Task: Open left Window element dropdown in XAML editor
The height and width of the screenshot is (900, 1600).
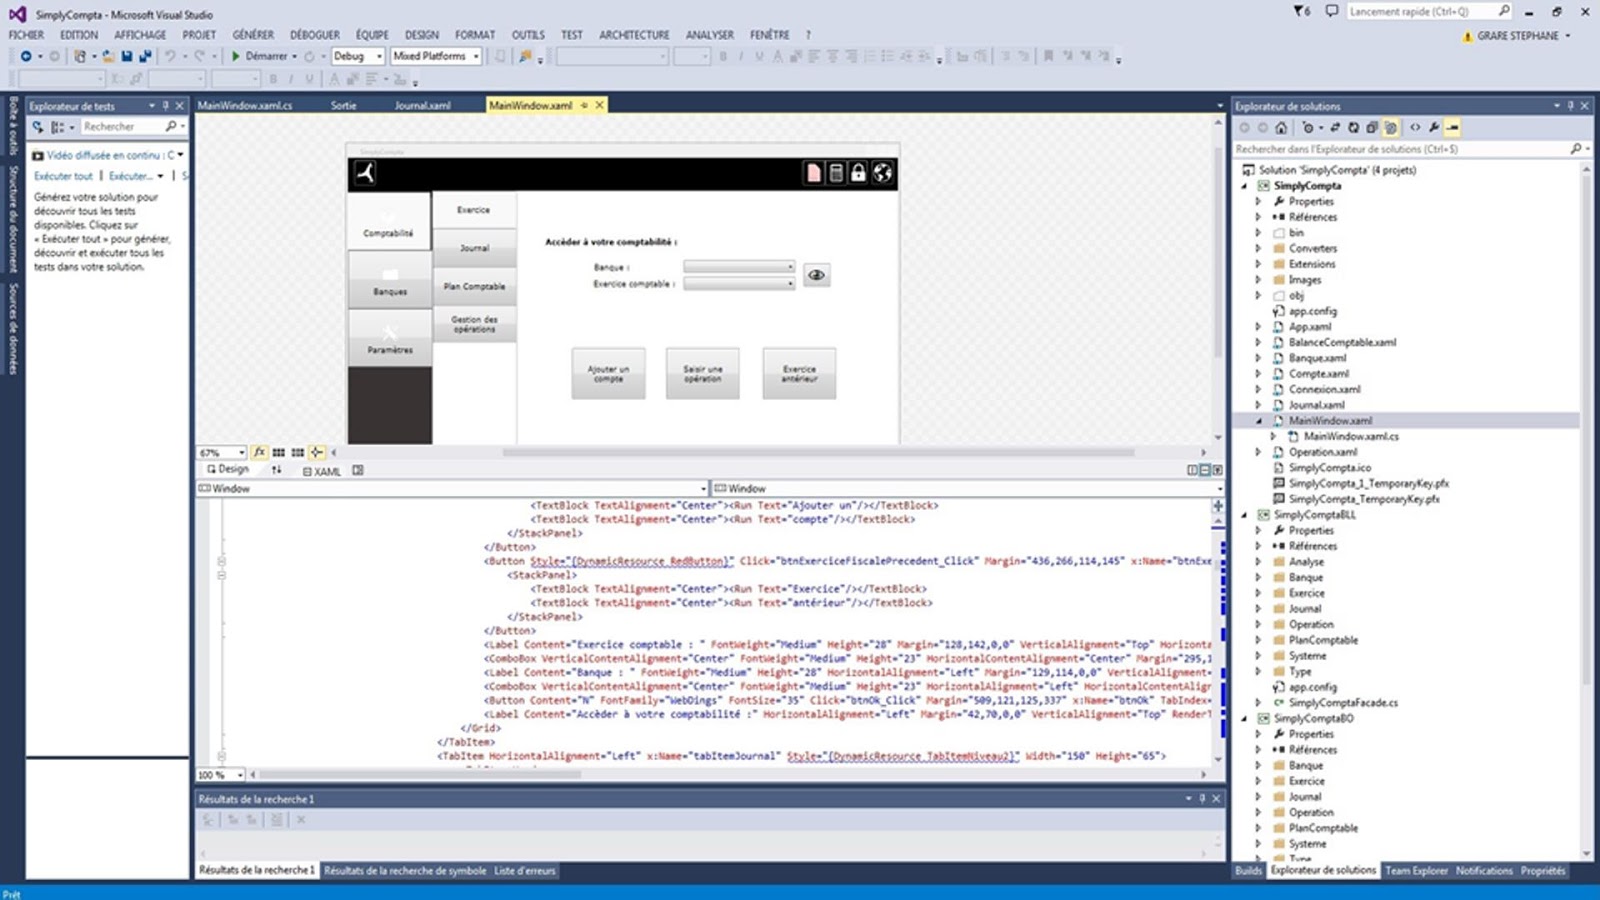Action: [x=452, y=489]
